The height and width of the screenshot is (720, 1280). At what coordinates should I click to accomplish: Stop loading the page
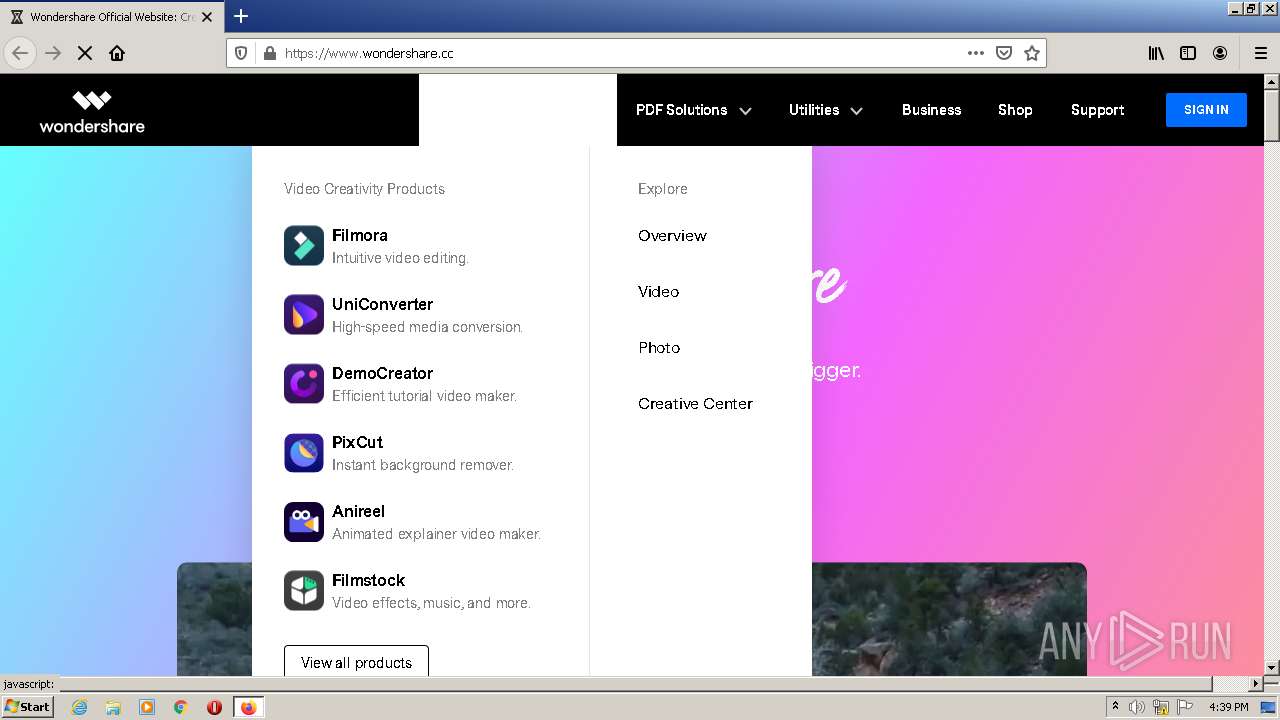coord(85,53)
